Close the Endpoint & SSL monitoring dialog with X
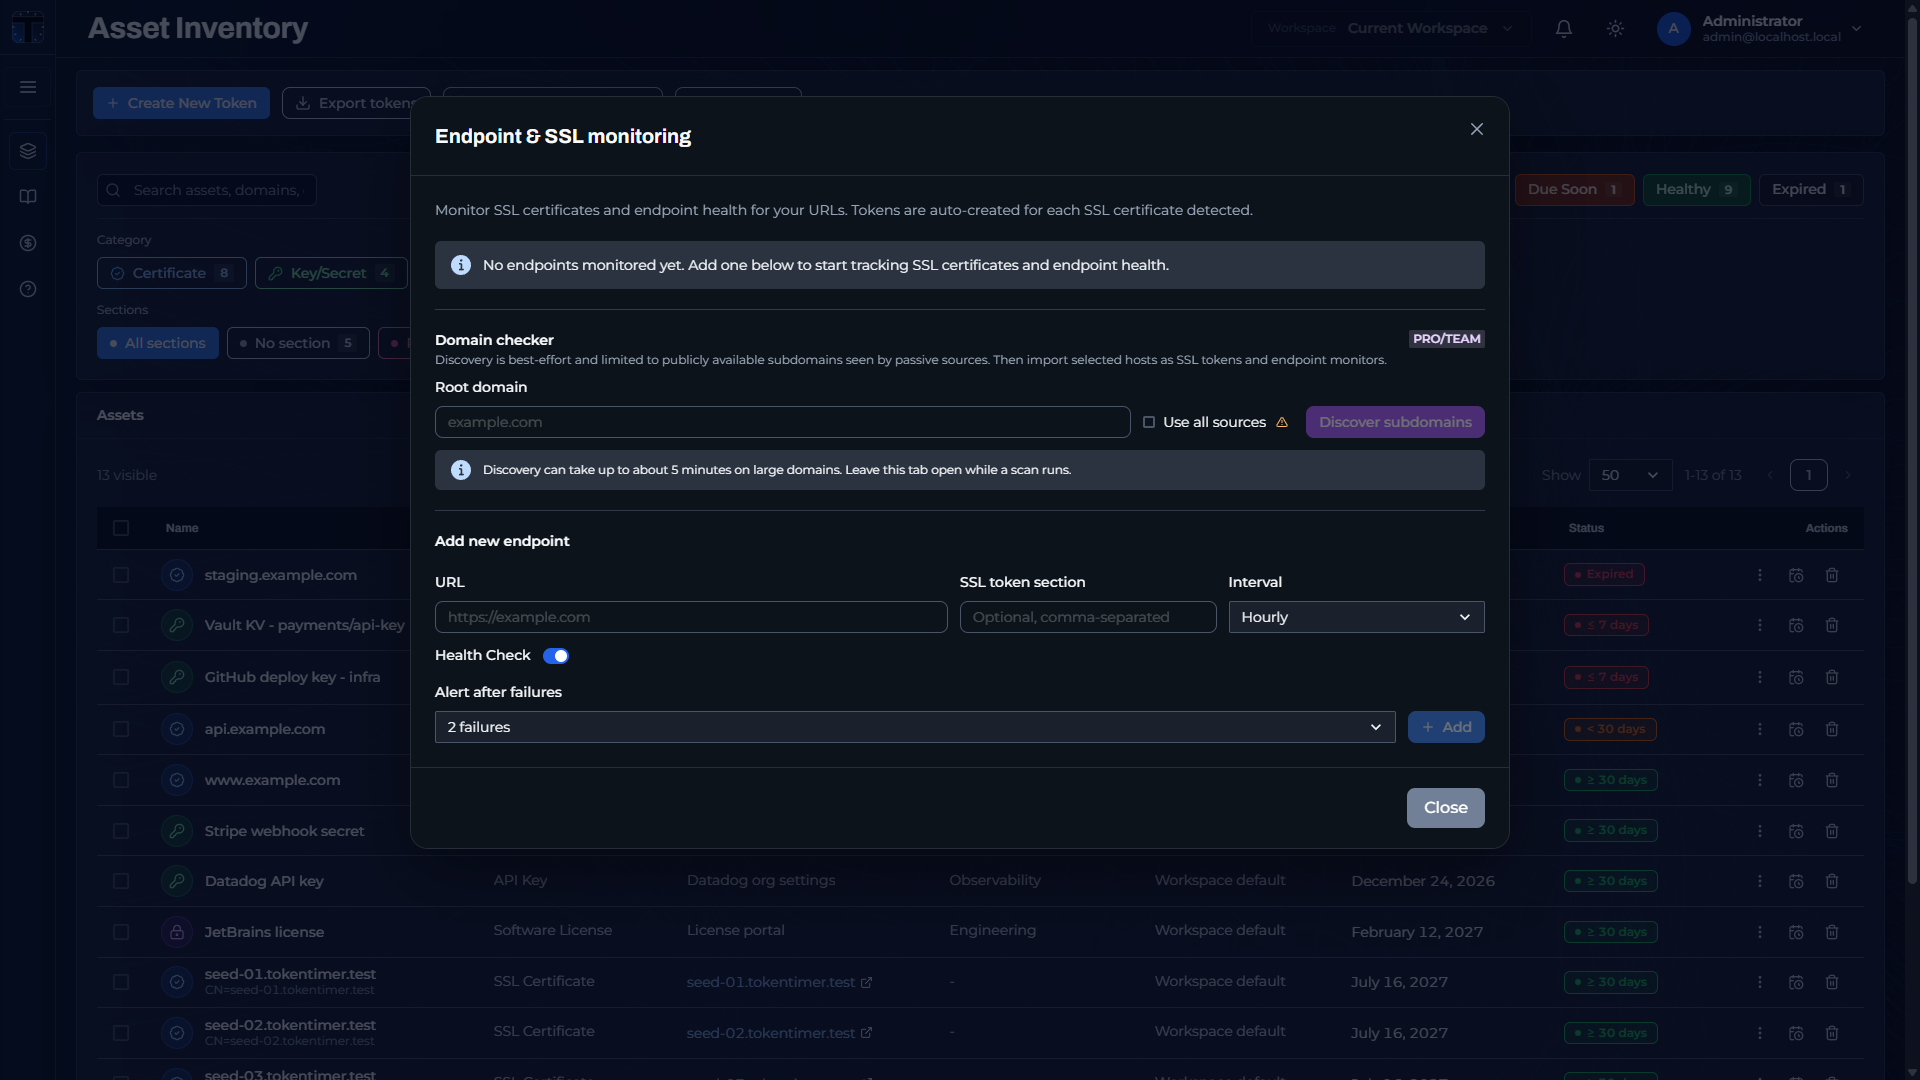The height and width of the screenshot is (1080, 1920). tap(1477, 129)
